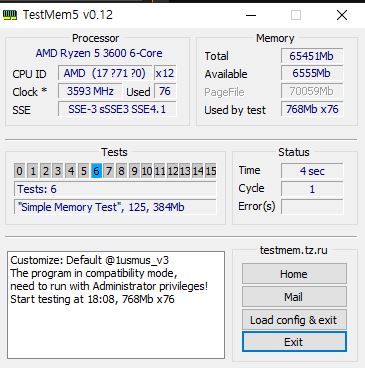Image resolution: width=365 pixels, height=368 pixels.
Task: Click the SSE instruction set field
Action: (x=117, y=109)
